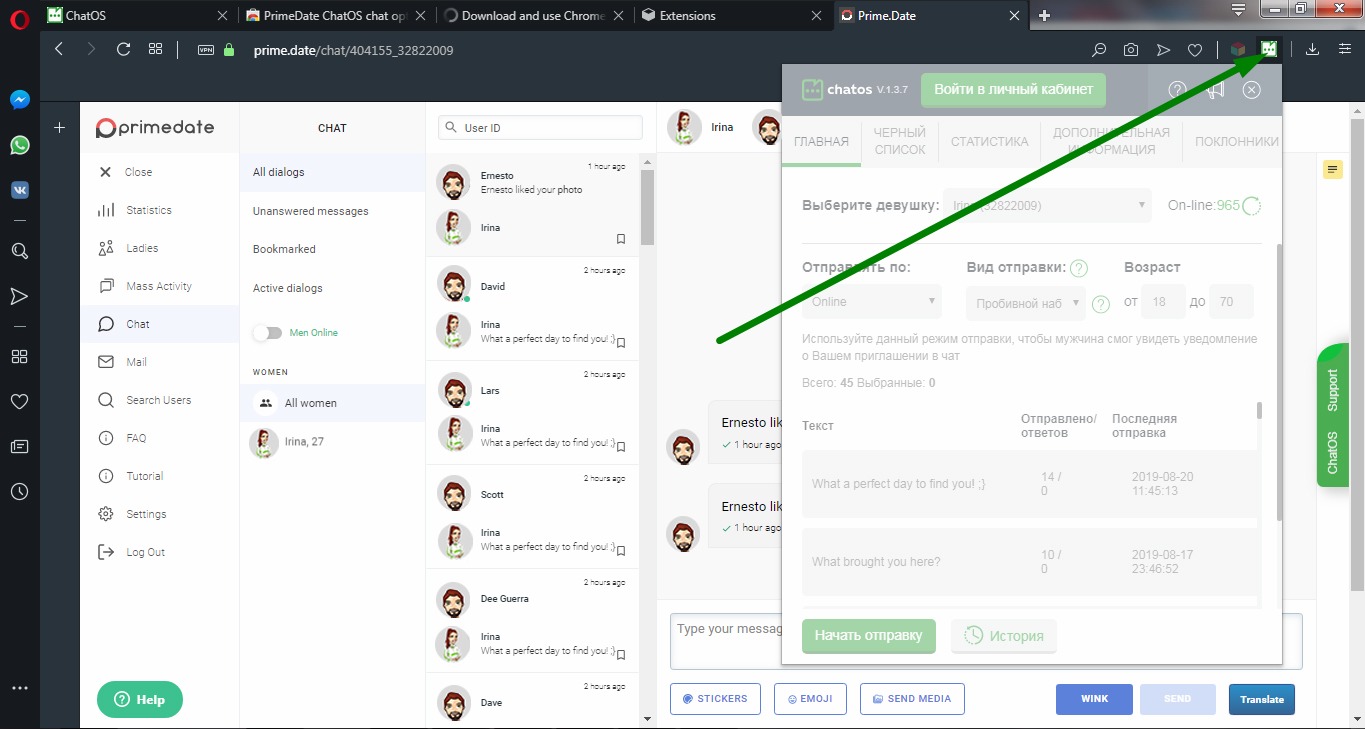The image size is (1365, 729).
Task: Open Ladies in the Primedate menu
Action: [x=142, y=248]
